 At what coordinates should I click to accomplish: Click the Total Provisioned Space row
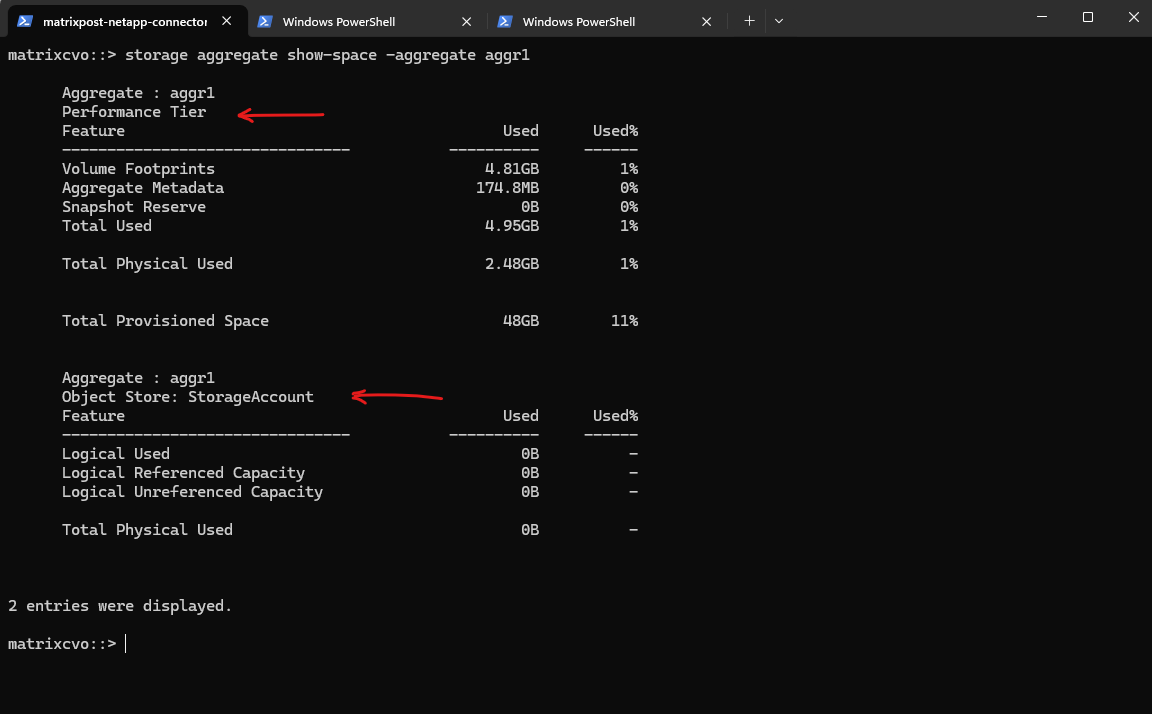click(x=165, y=321)
